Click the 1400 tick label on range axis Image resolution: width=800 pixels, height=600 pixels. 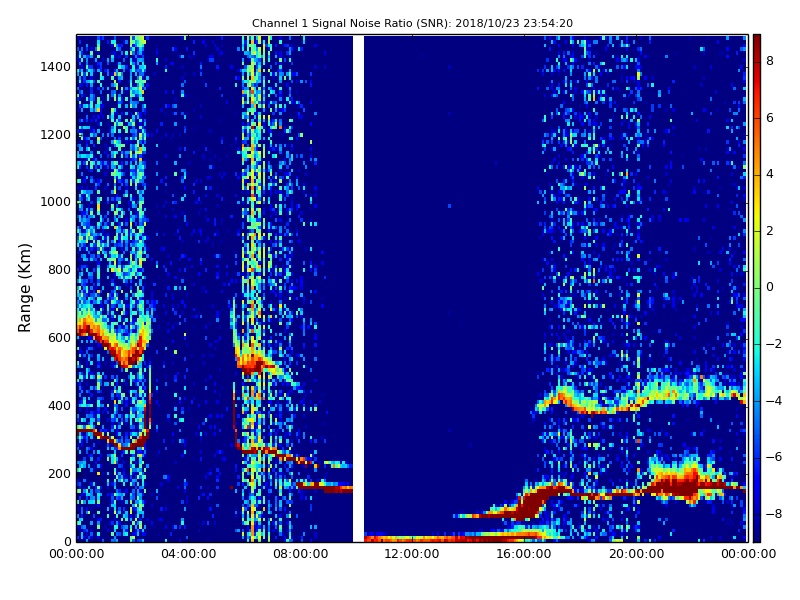[55, 67]
